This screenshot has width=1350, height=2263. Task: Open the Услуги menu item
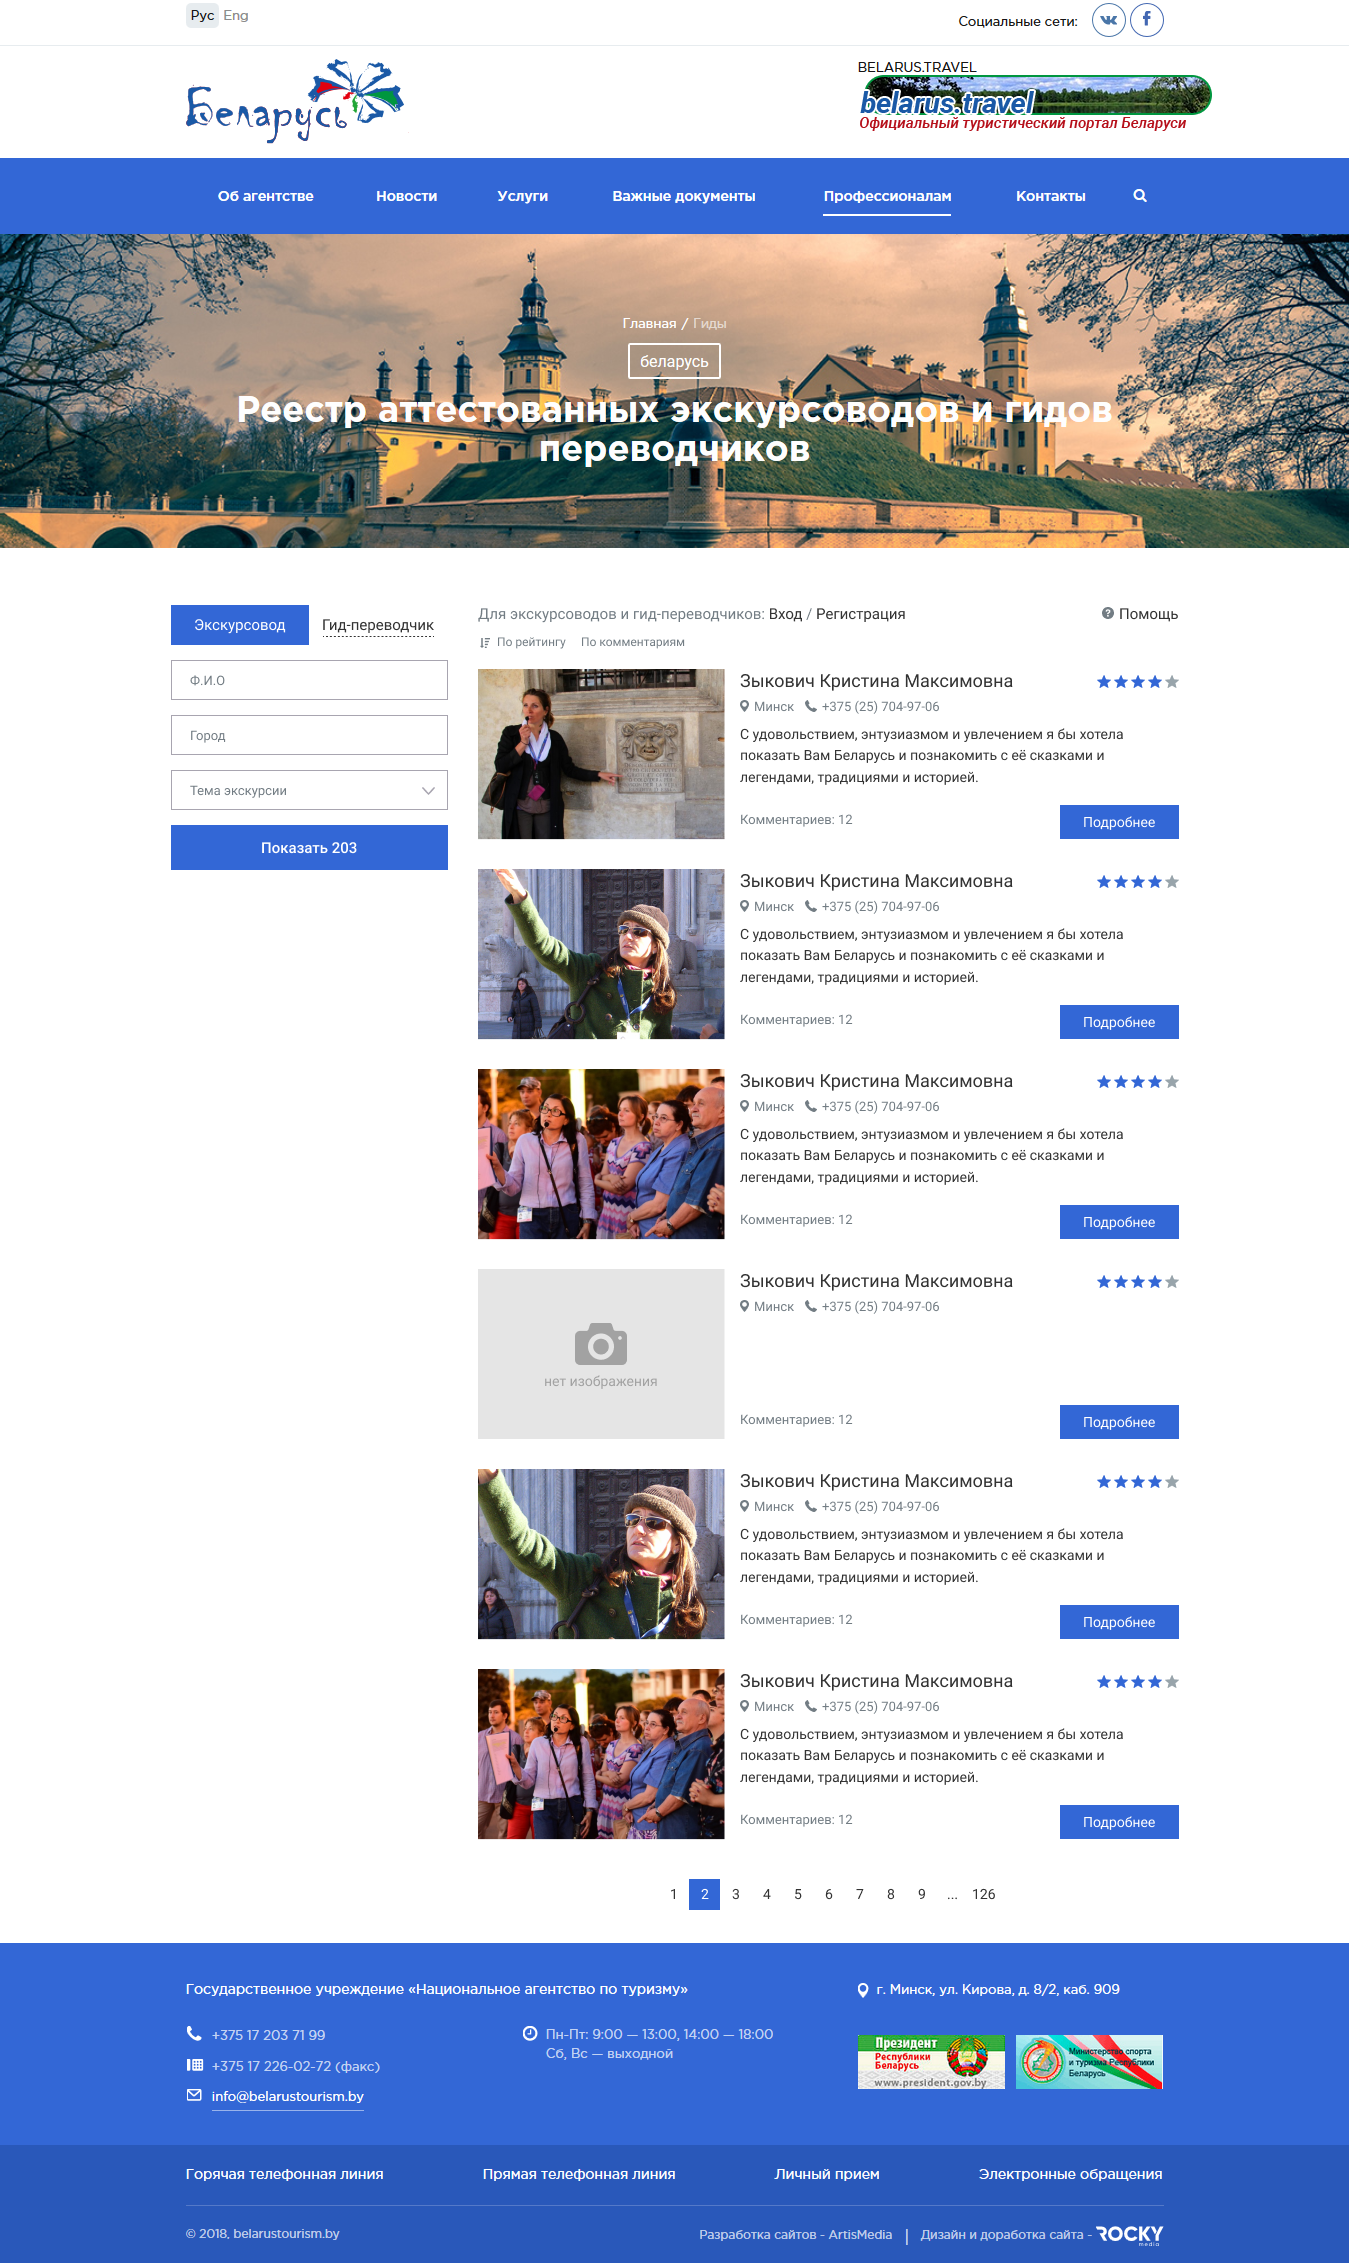point(522,196)
